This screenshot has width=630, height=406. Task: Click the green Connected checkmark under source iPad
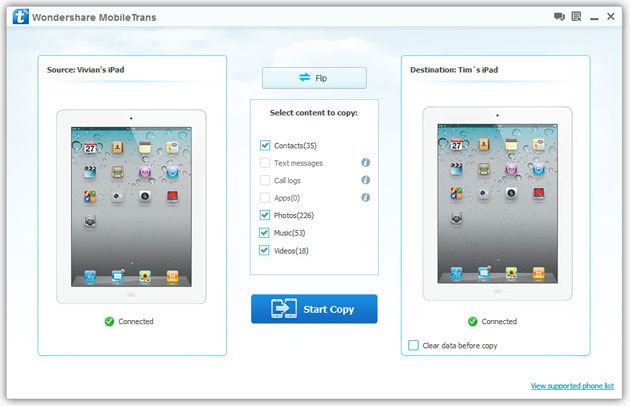pos(109,322)
